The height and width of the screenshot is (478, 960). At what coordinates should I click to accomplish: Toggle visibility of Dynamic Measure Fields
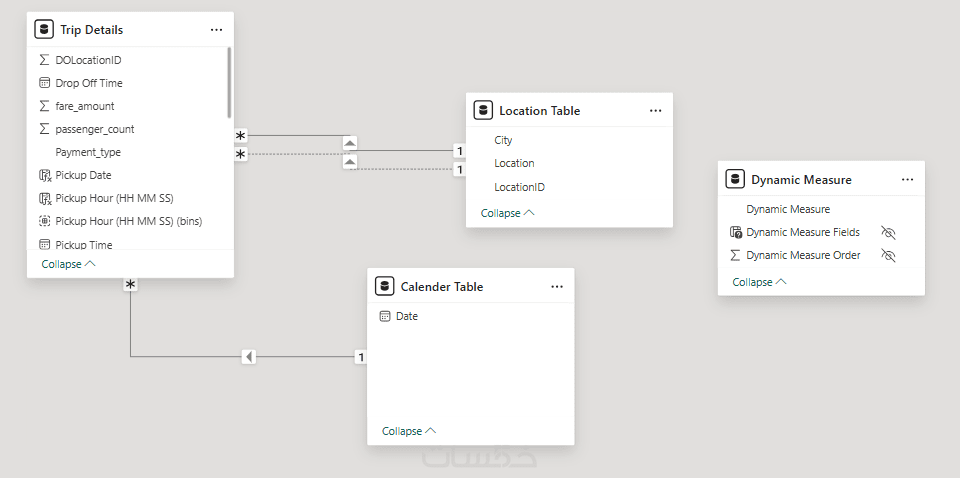(x=888, y=232)
